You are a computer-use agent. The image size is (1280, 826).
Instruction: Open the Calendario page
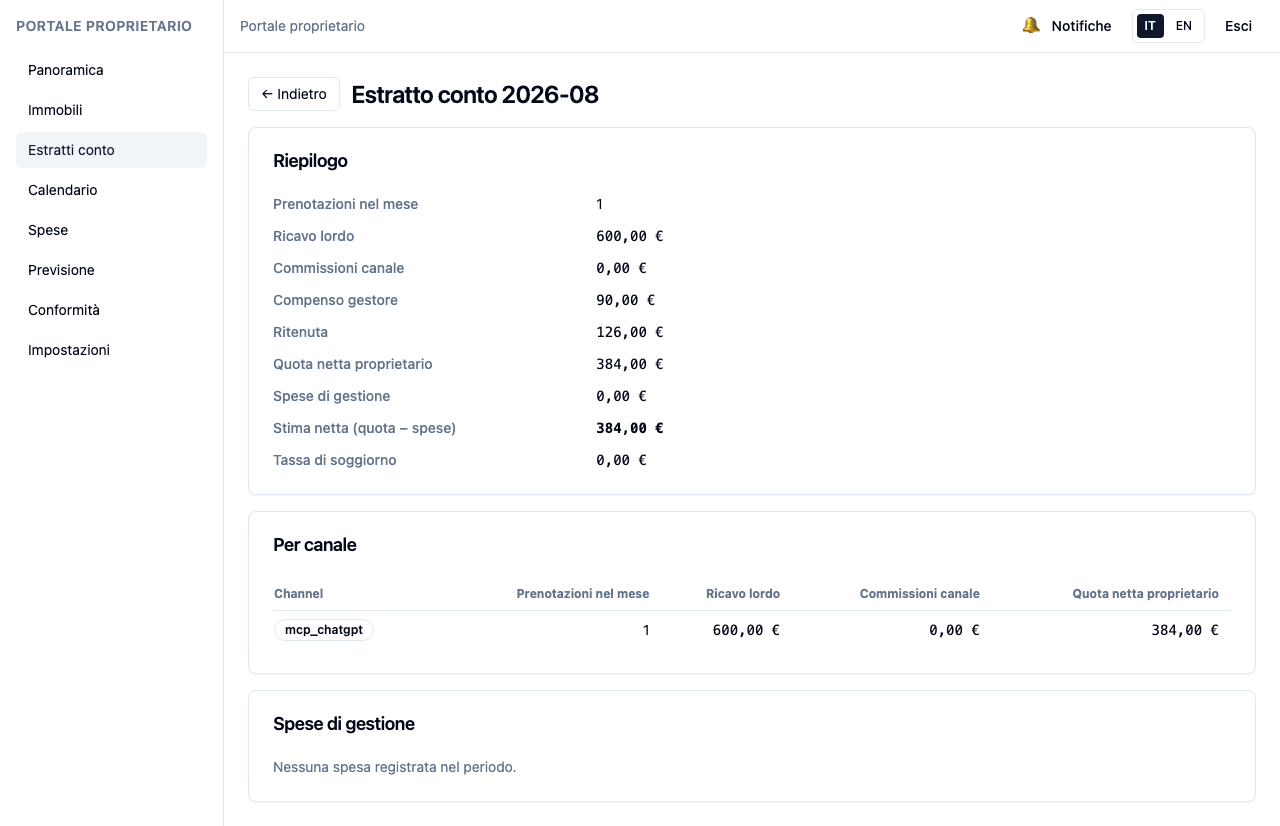111,190
